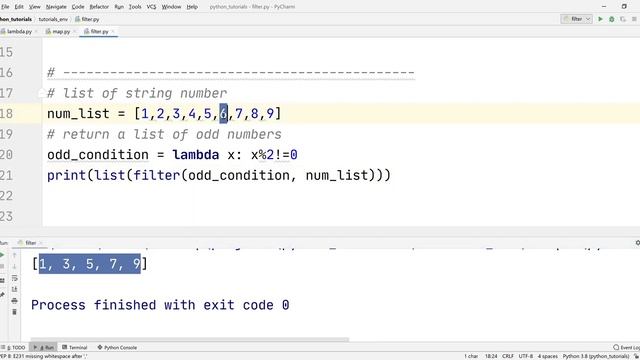Open the Help menu

tap(192, 7)
